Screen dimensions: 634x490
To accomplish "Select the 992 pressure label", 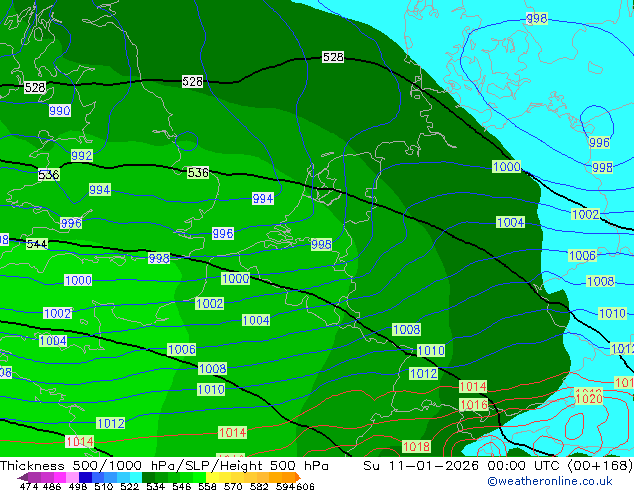I will click(82, 156).
